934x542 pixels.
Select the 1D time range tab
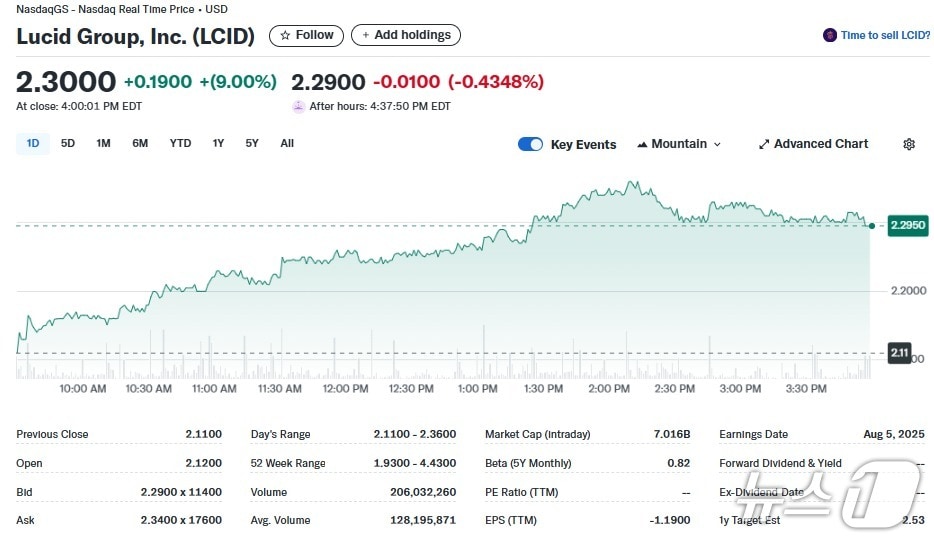pyautogui.click(x=33, y=143)
